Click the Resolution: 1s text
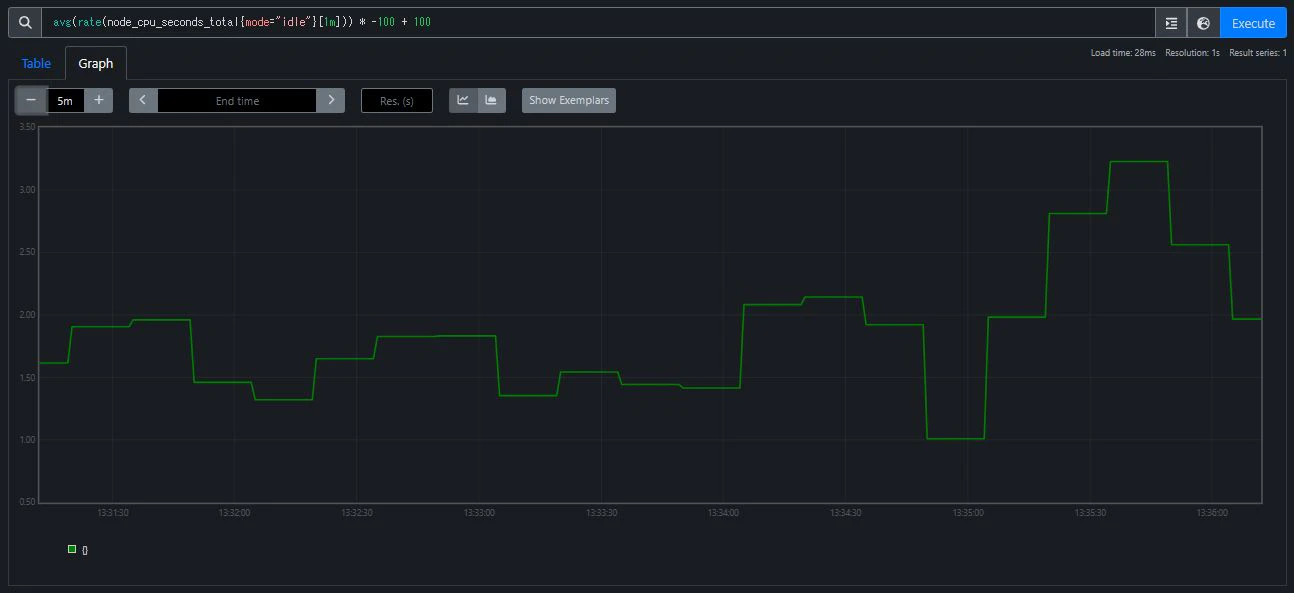Image resolution: width=1294 pixels, height=593 pixels. [1192, 53]
